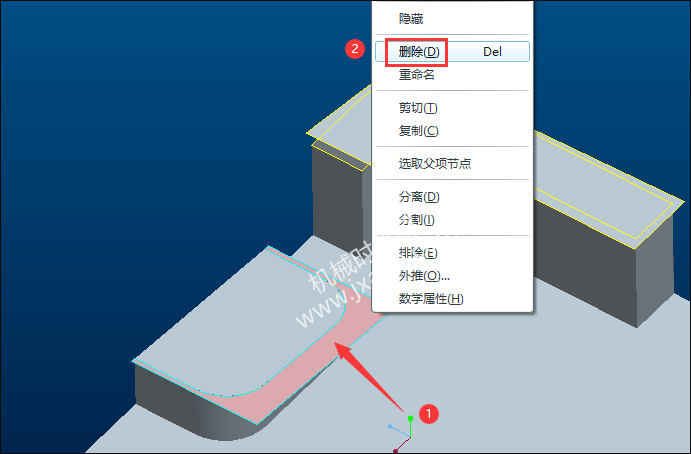Pick the blue axis endpoint of triad
The width and height of the screenshot is (691, 454).
390,426
